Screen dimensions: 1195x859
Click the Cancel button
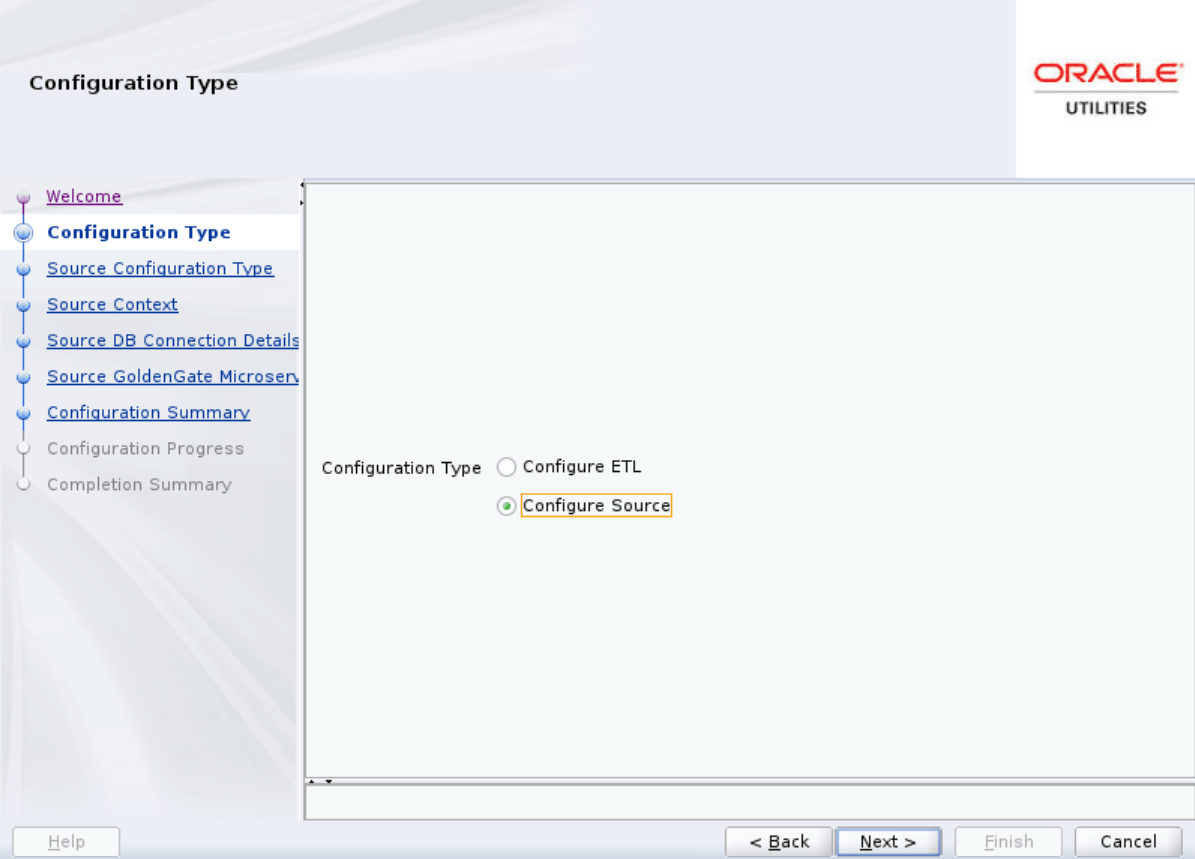coord(1128,841)
